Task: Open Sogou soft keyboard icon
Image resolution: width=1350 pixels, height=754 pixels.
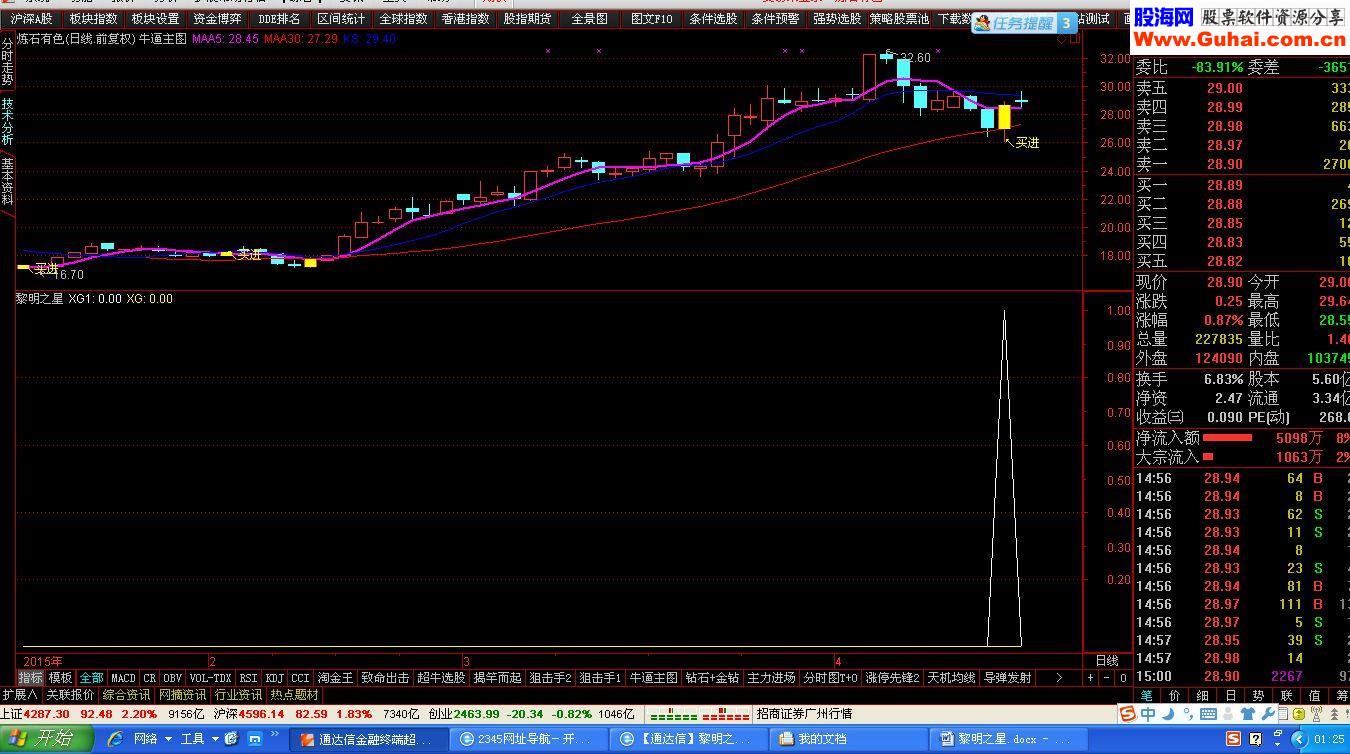Action: (x=1208, y=714)
